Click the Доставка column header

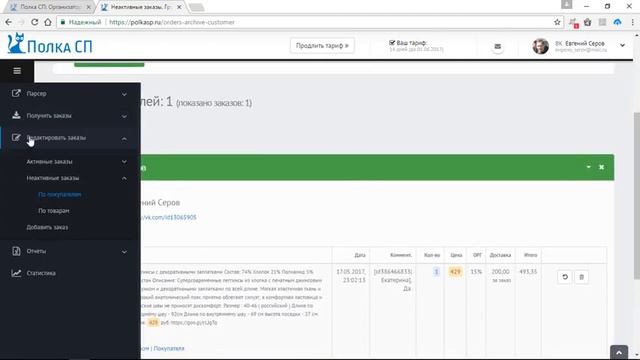500,255
